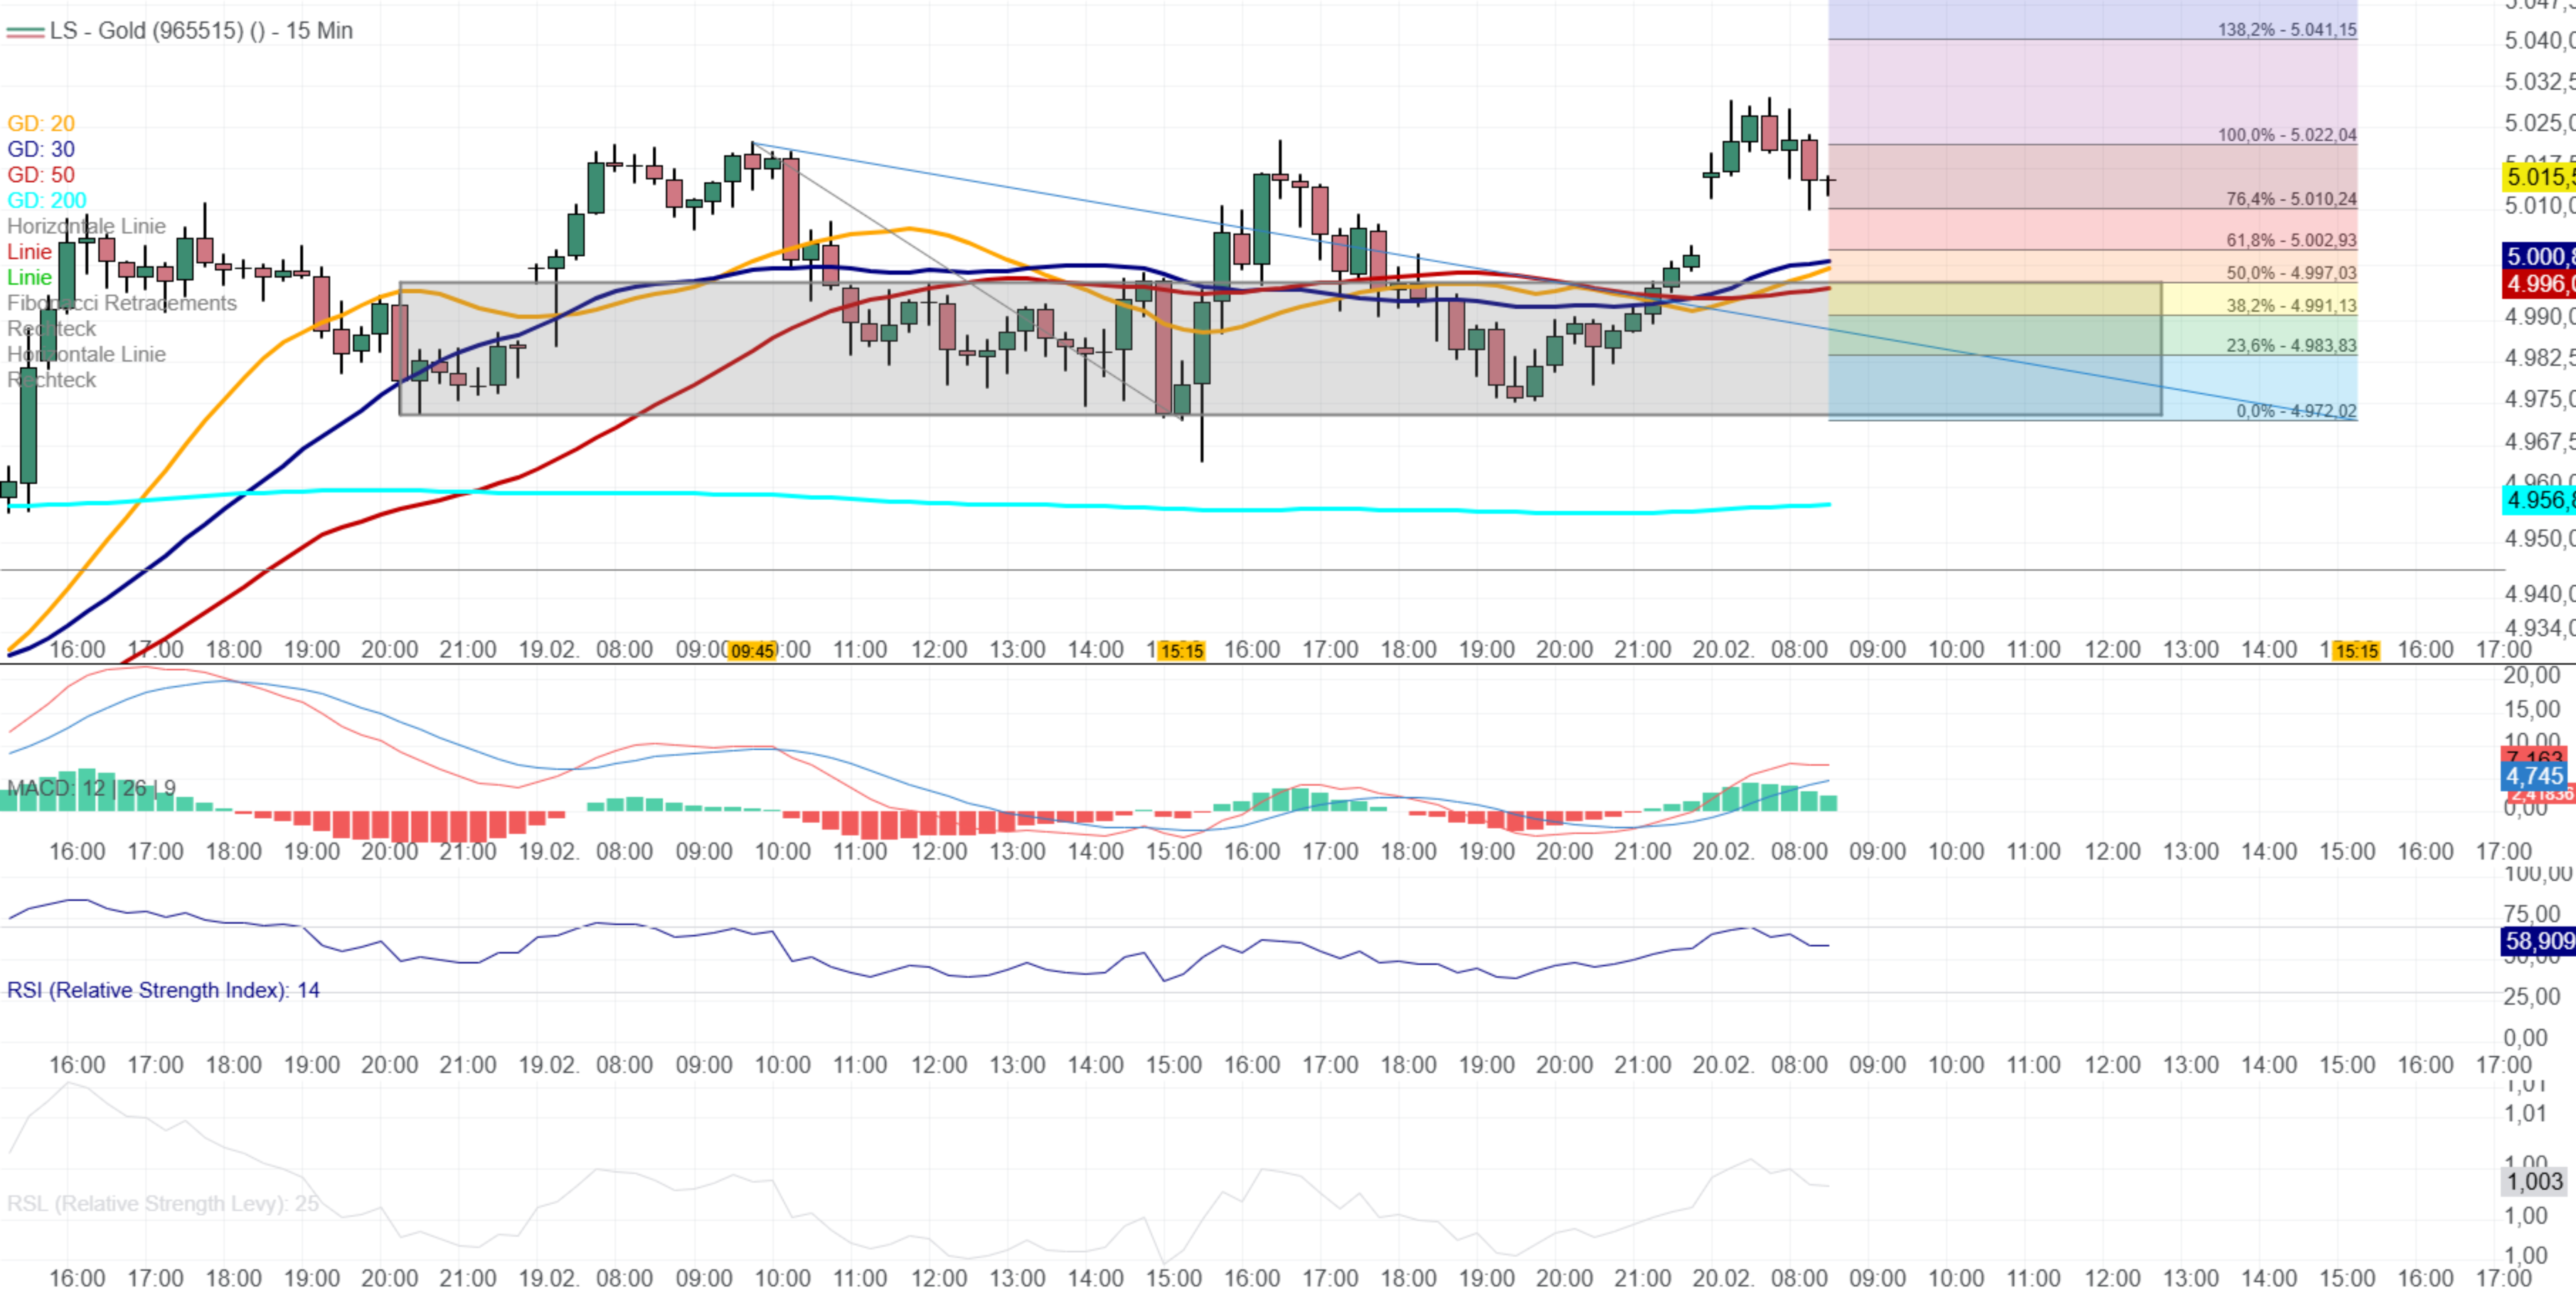Image resolution: width=2576 pixels, height=1292 pixels.
Task: Click the blue 4,745 MACD value tag
Action: point(2535,776)
